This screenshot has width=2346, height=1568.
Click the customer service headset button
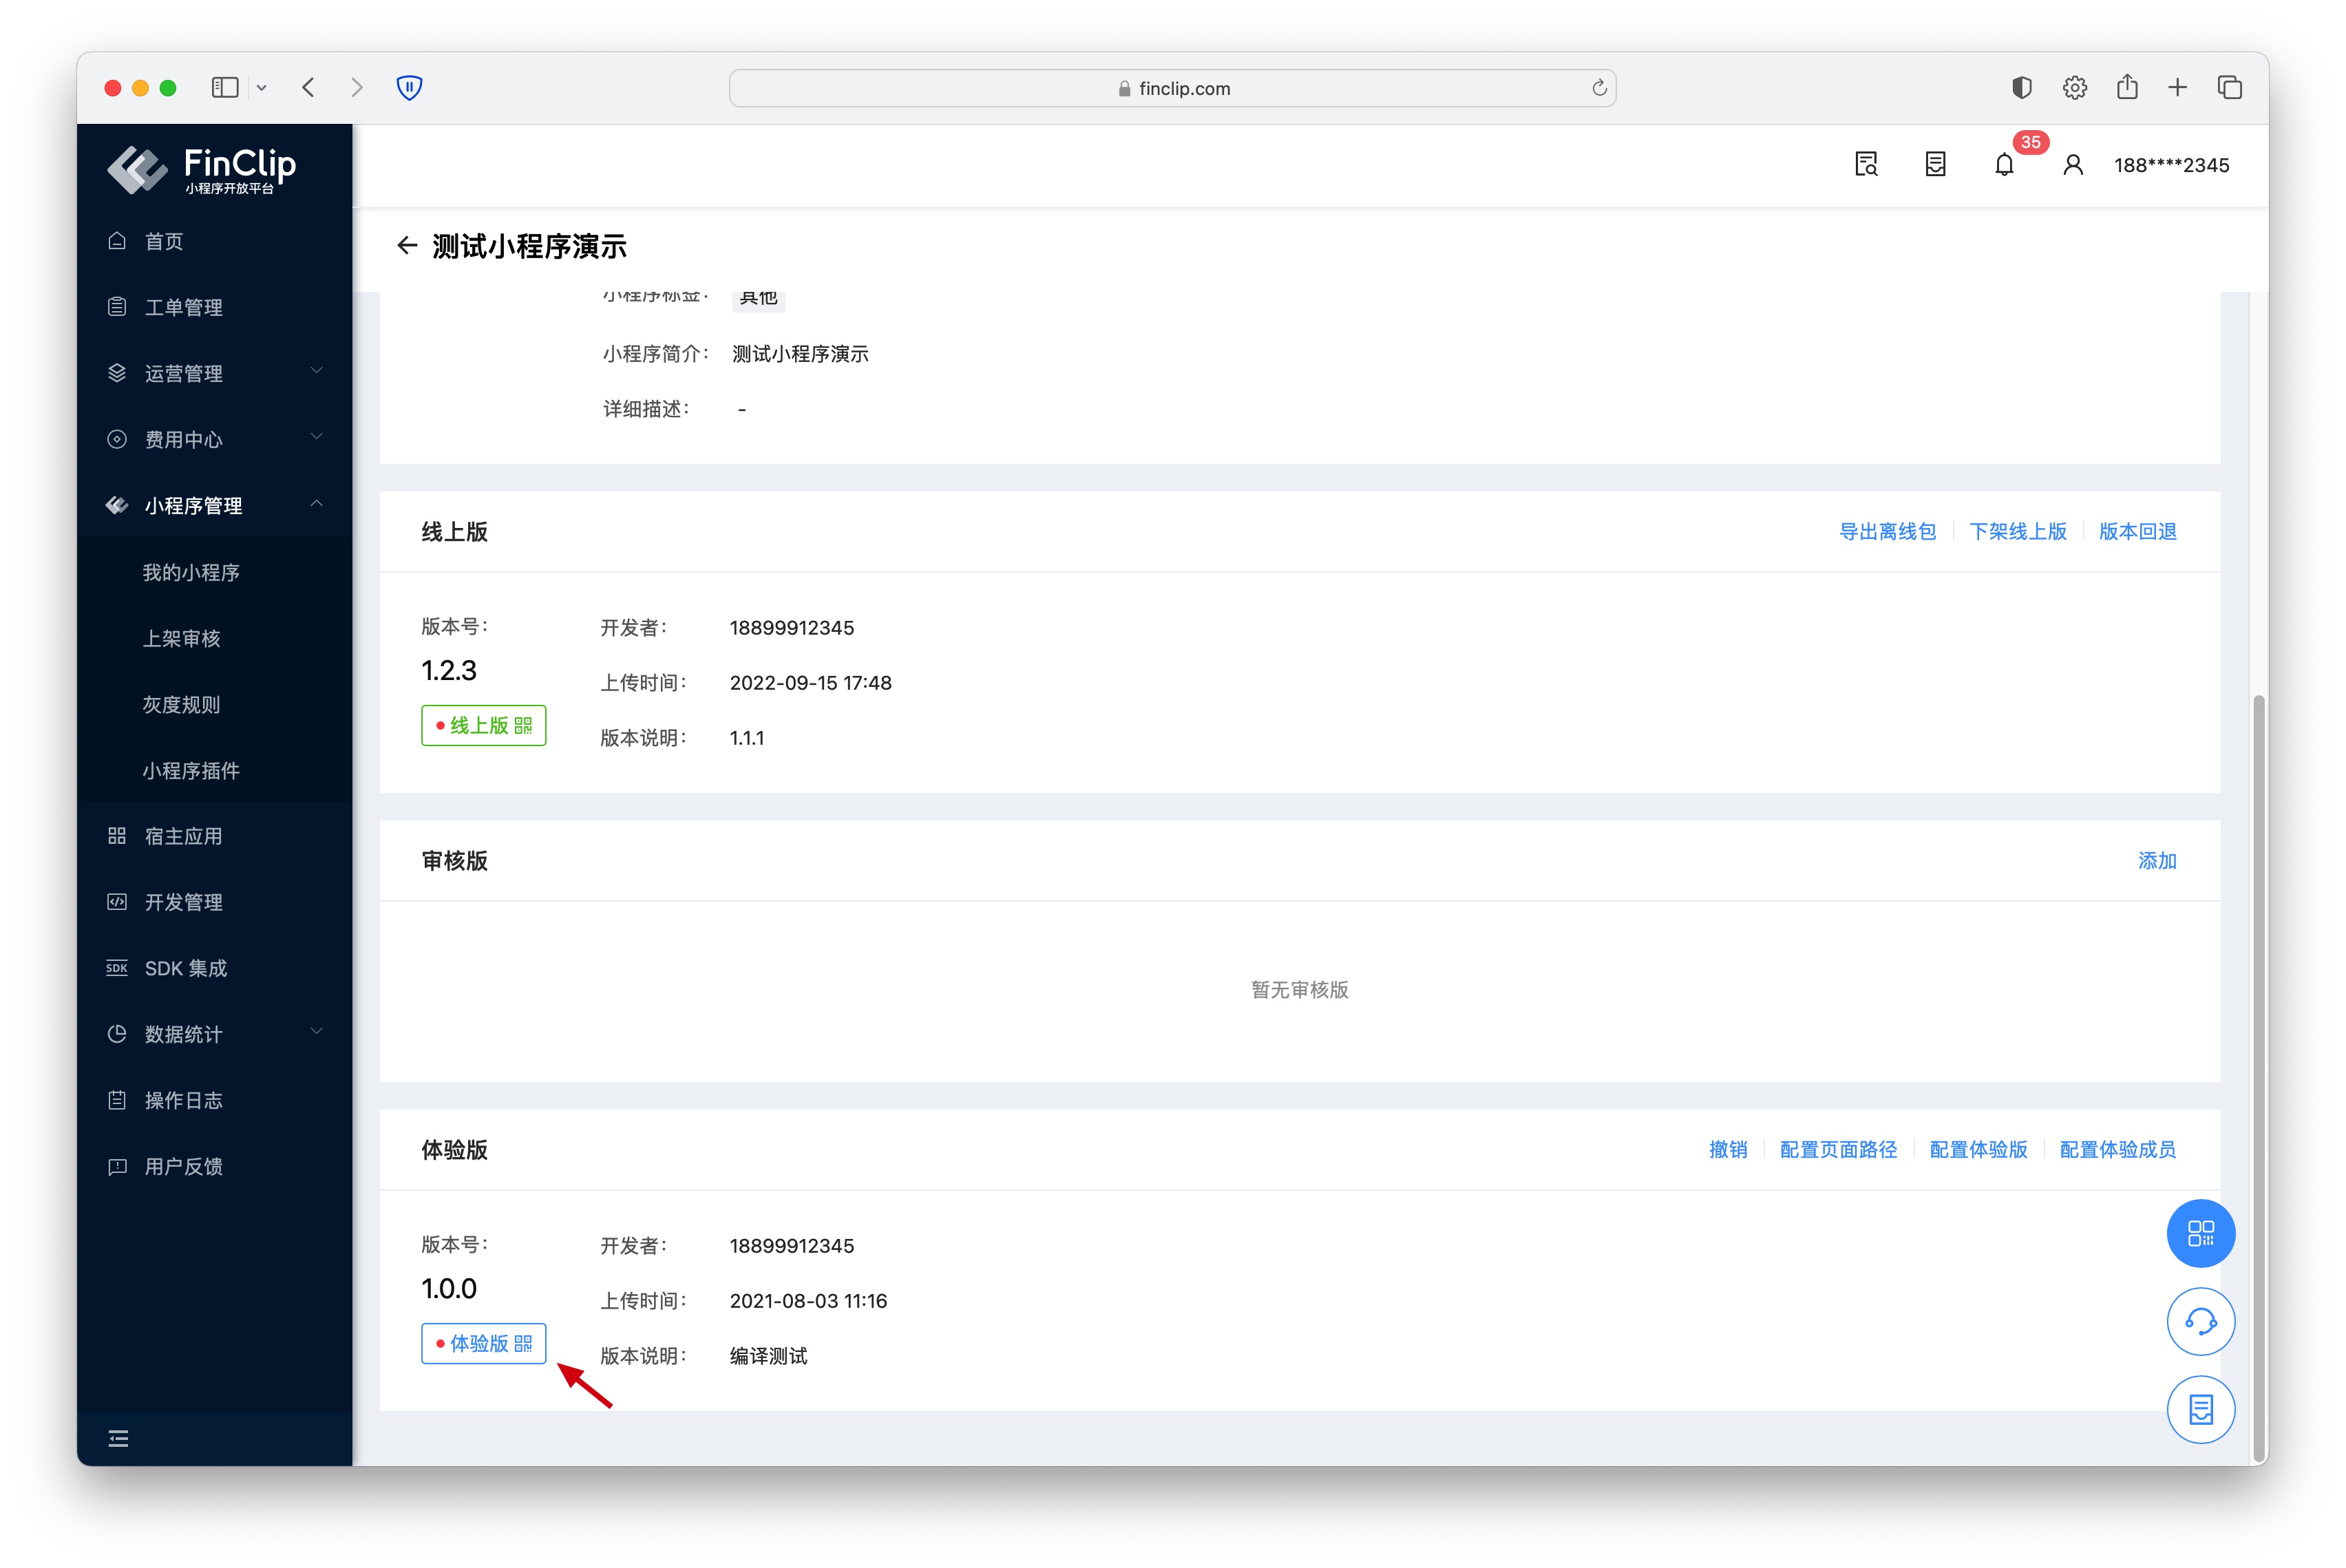pyautogui.click(x=2200, y=1321)
